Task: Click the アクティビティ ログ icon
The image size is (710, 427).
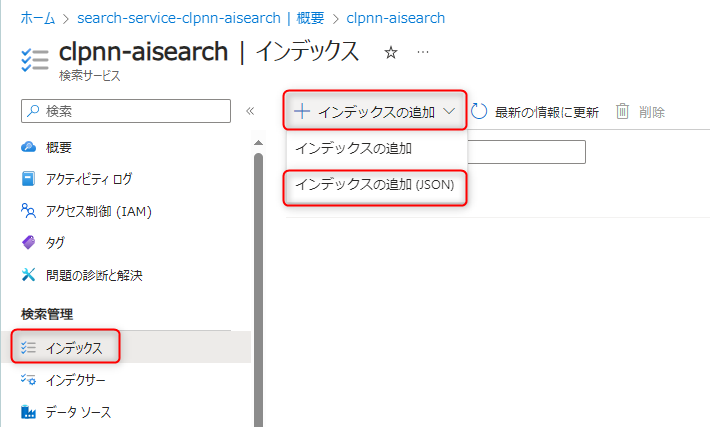Action: pyautogui.click(x=28, y=179)
